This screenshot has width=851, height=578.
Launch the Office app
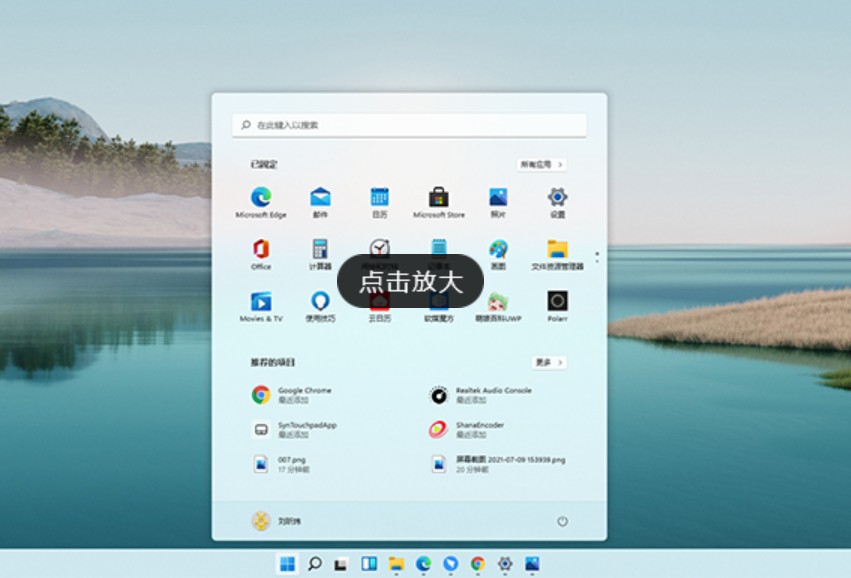[261, 250]
